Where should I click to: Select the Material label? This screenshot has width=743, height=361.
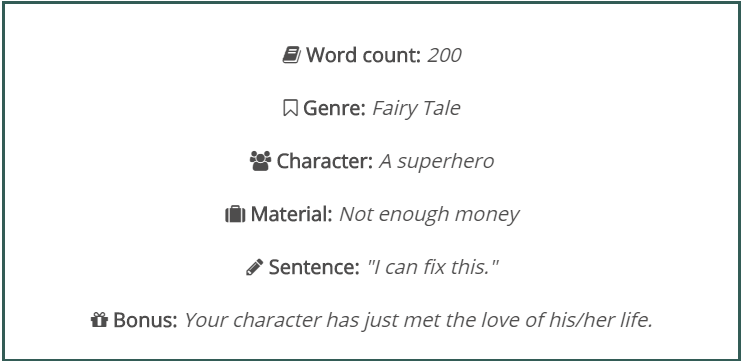pyautogui.click(x=291, y=215)
